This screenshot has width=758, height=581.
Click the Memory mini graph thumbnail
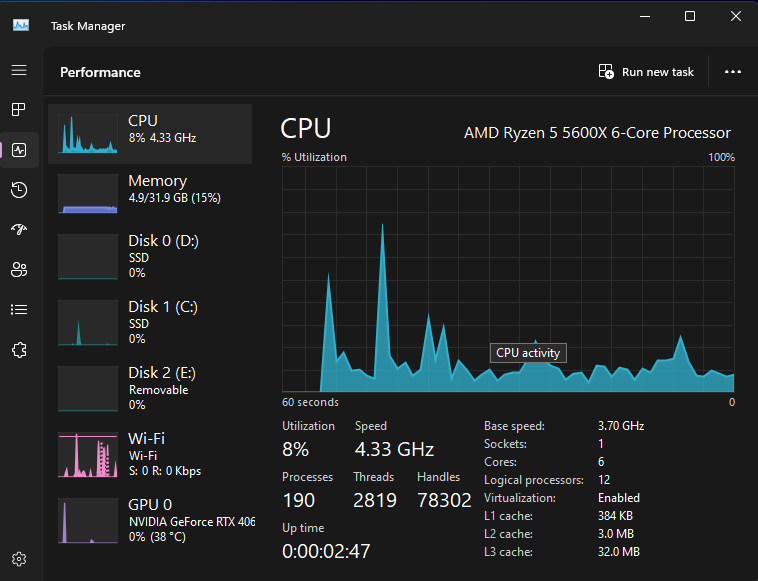tap(87, 194)
